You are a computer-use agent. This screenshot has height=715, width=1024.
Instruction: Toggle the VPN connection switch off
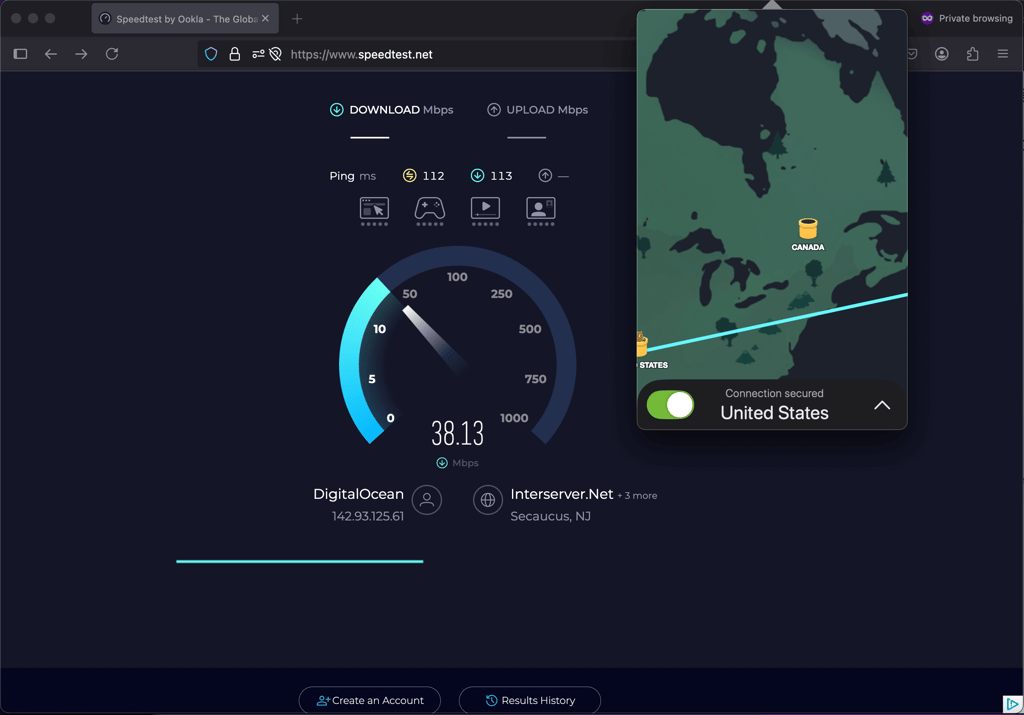click(670, 405)
